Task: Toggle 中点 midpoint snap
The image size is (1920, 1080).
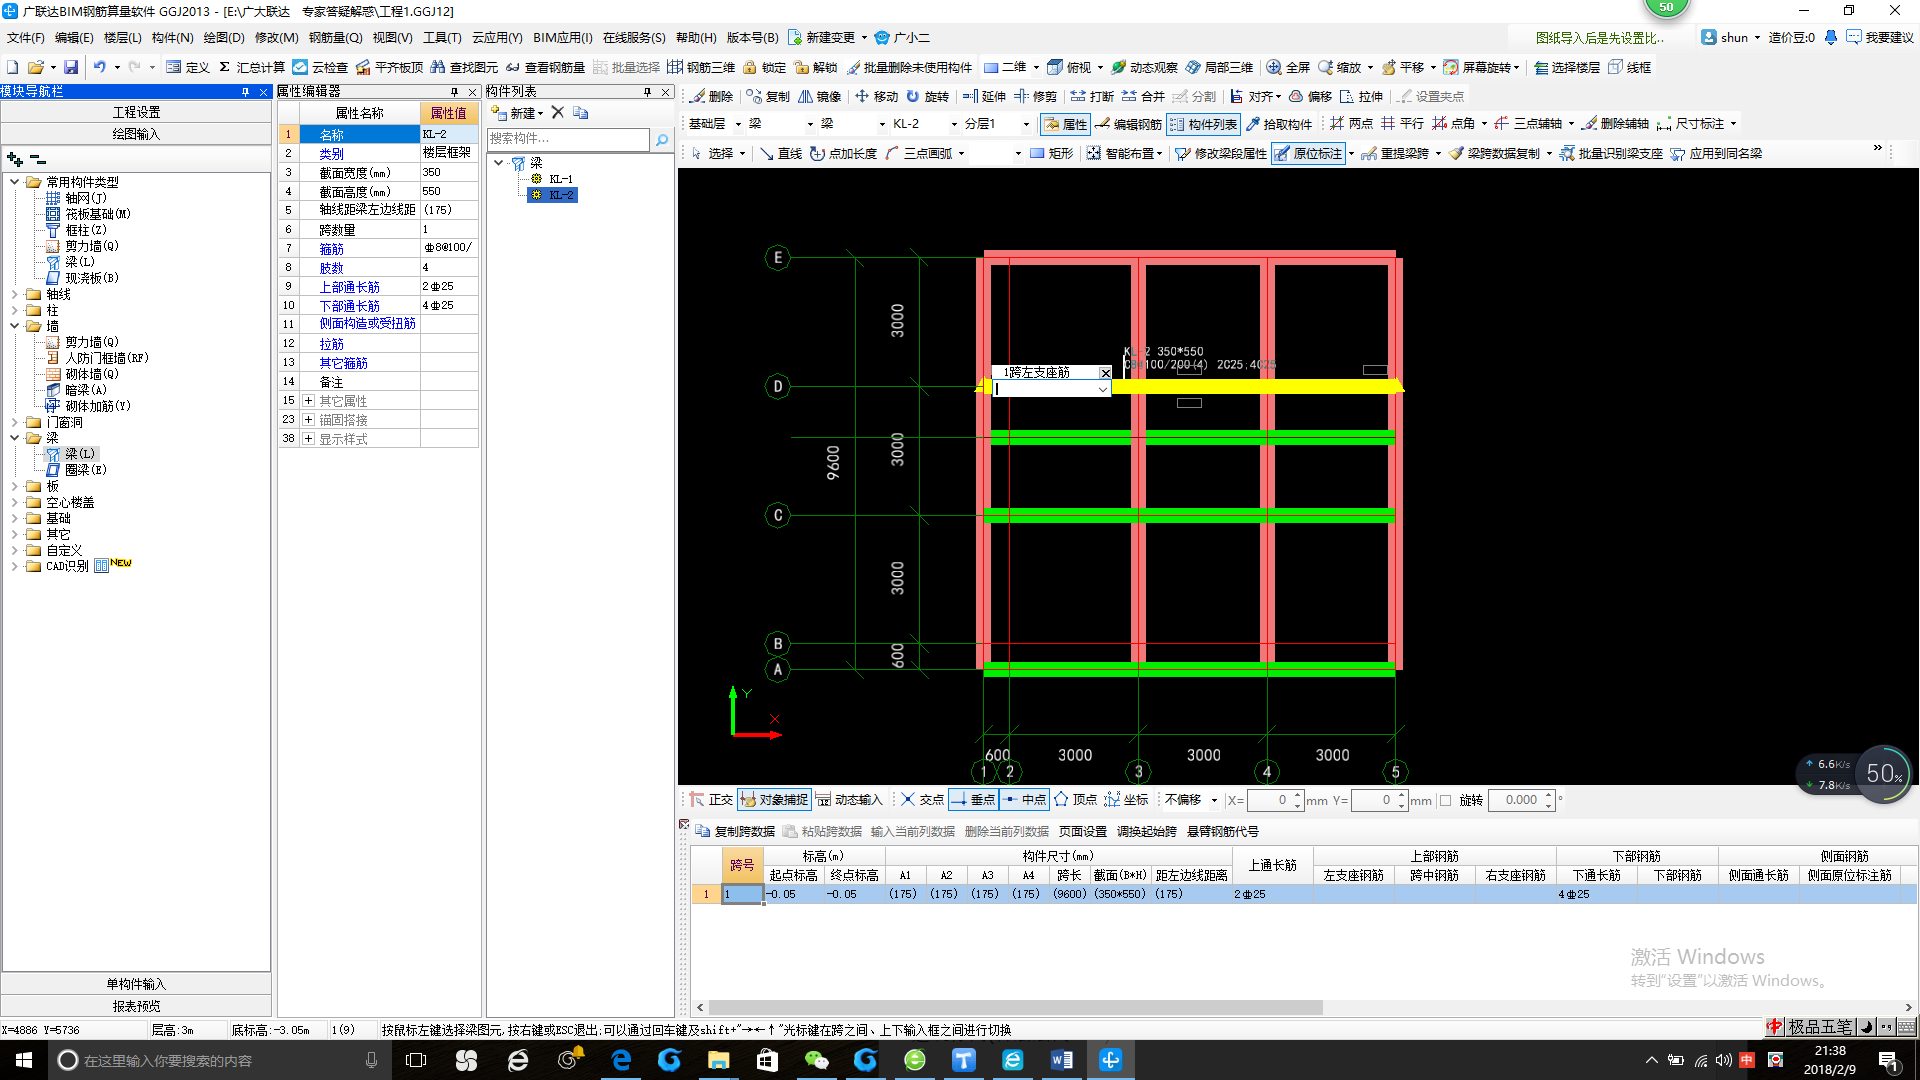Action: [x=1024, y=800]
